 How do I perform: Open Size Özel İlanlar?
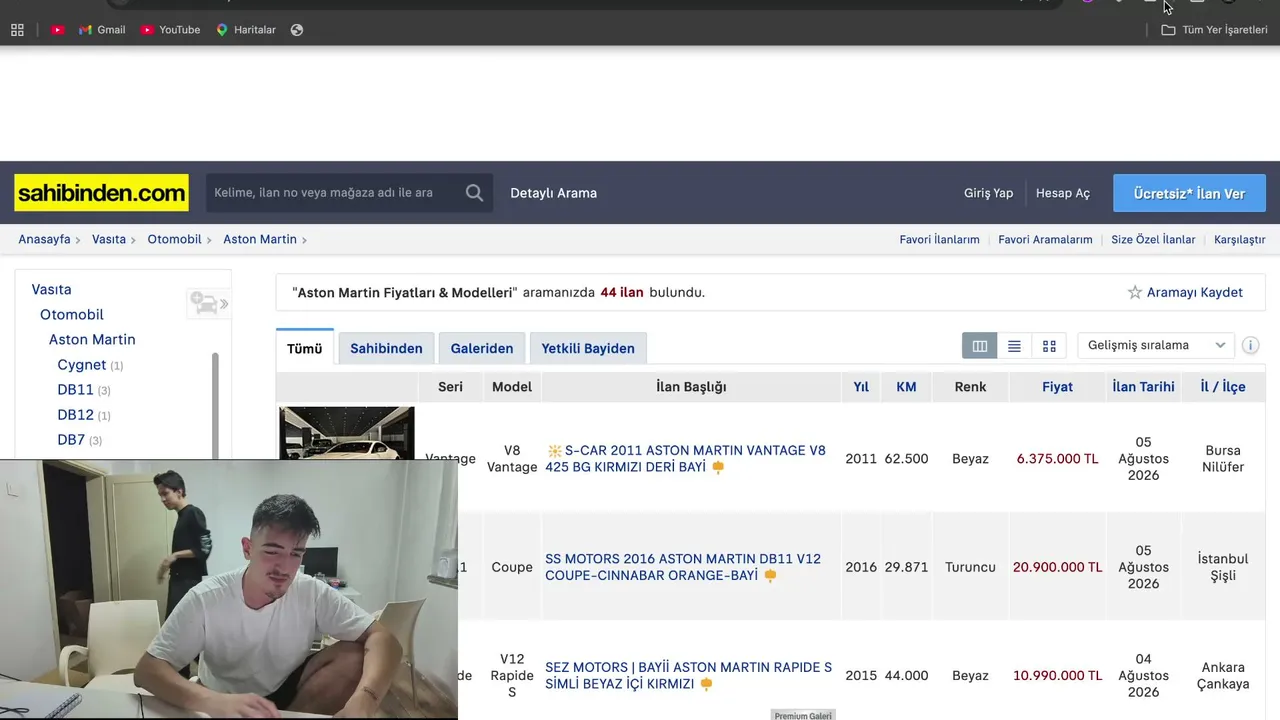pos(1153,240)
